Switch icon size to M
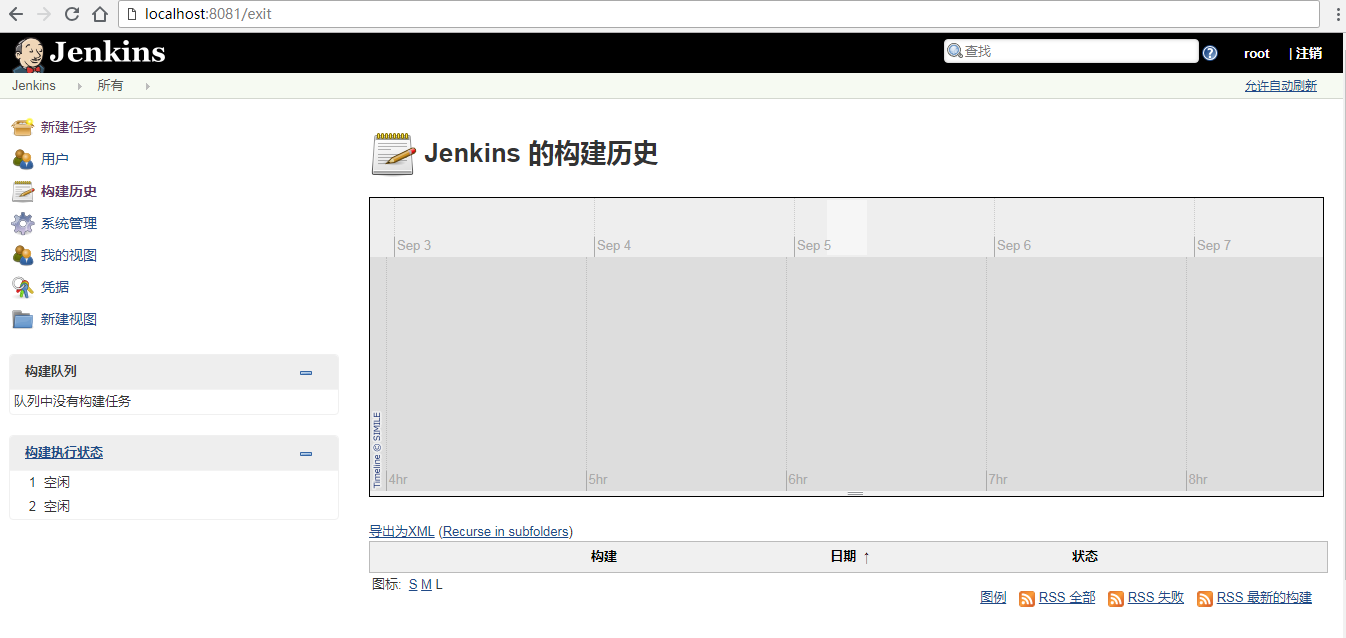1346x638 pixels. [425, 583]
